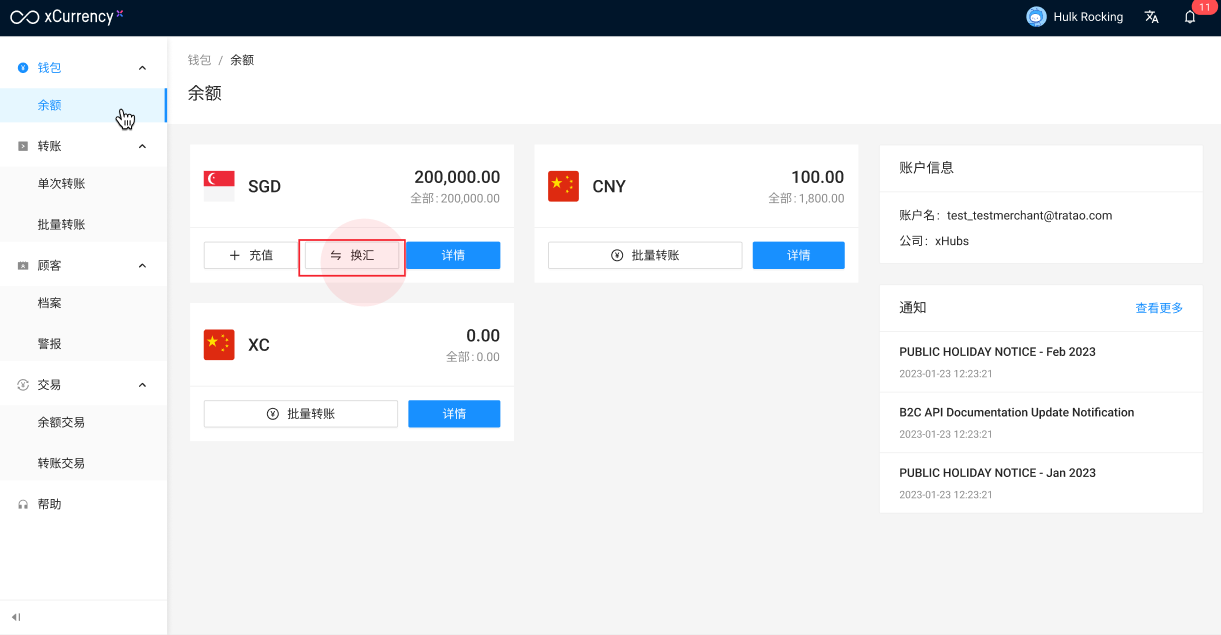Click the account name test_testmerchant@tratao.com
The image size is (1221, 635).
[1029, 215]
